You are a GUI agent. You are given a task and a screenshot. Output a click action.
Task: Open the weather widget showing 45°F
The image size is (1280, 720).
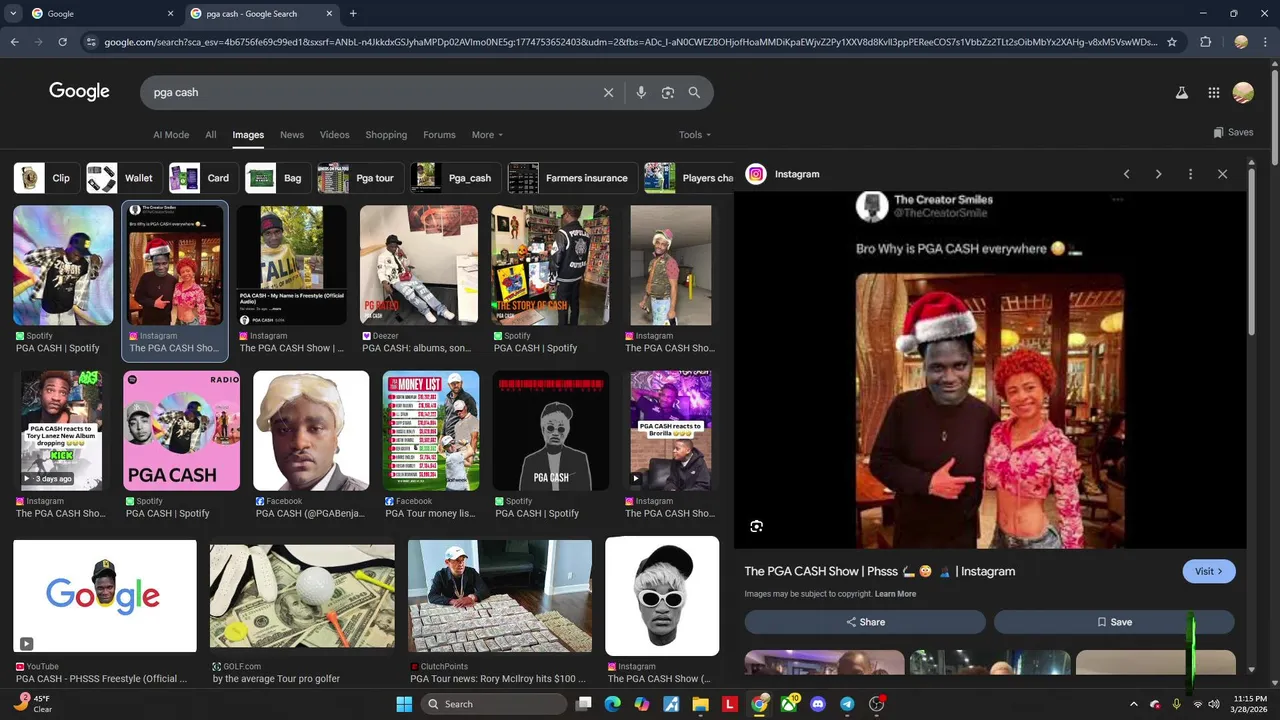[33, 704]
